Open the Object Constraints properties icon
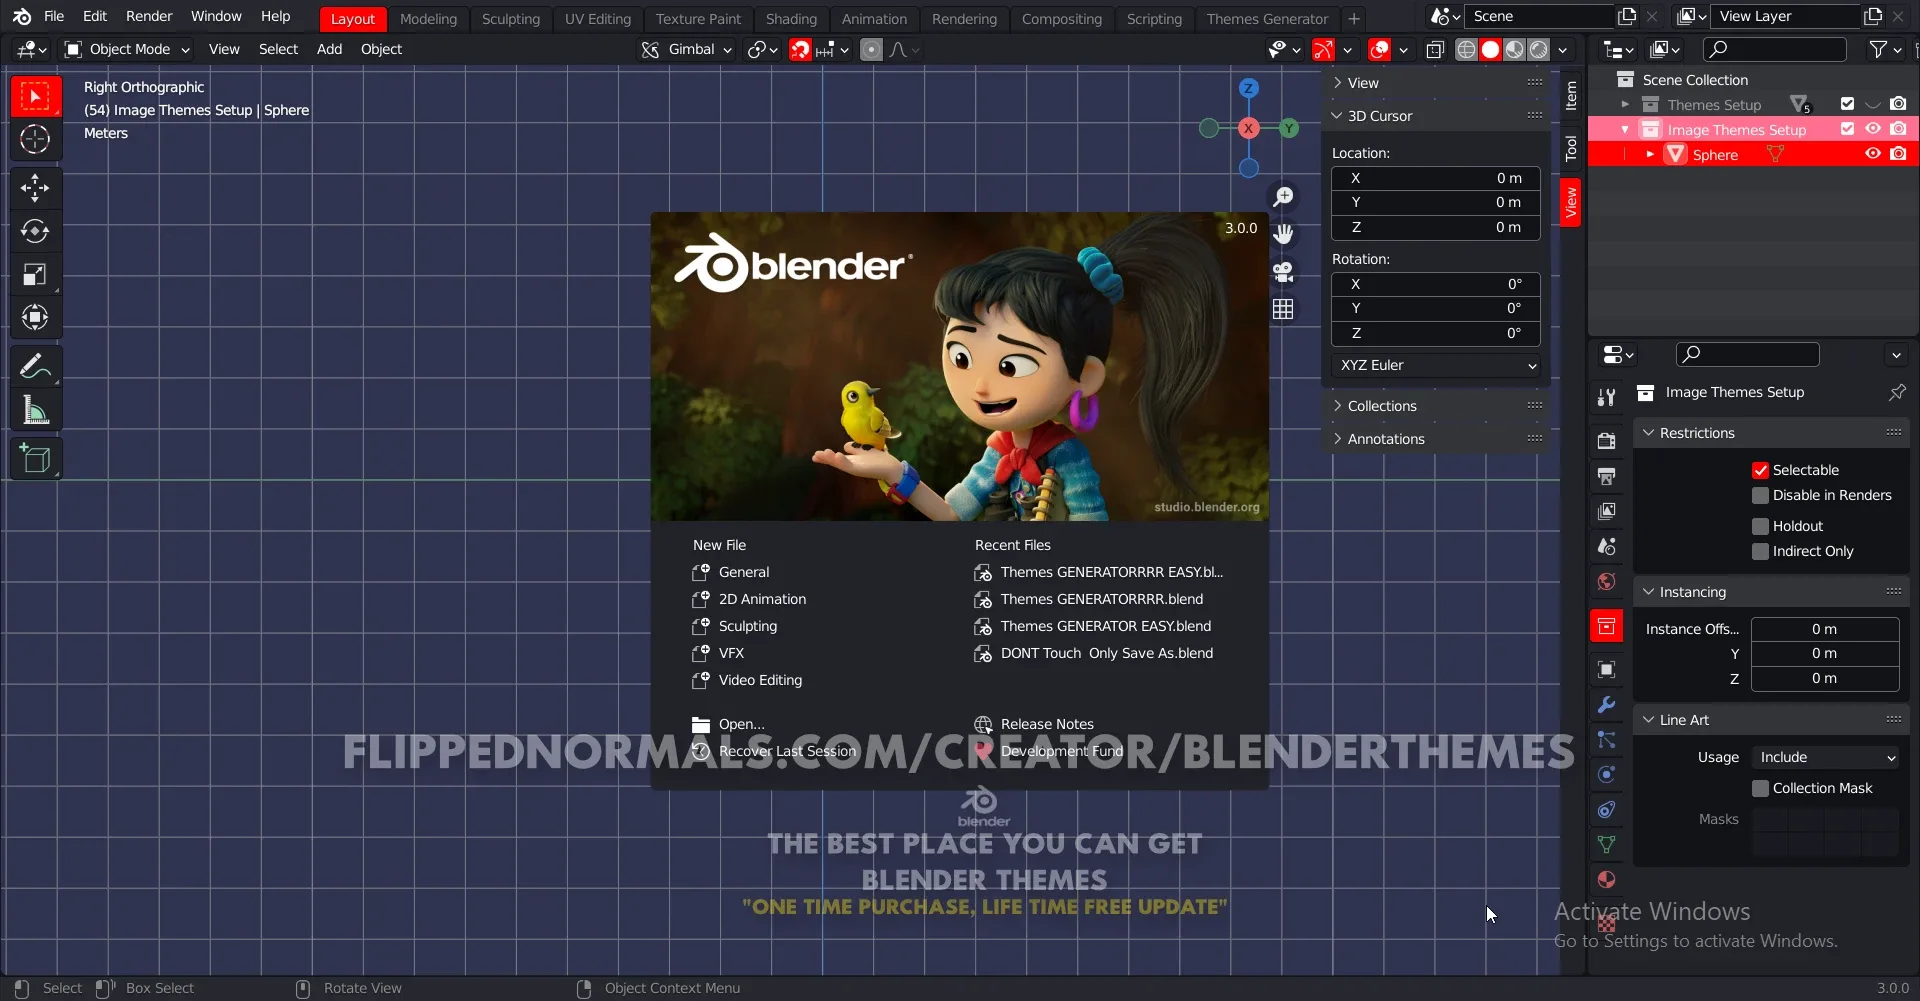 coord(1606,809)
